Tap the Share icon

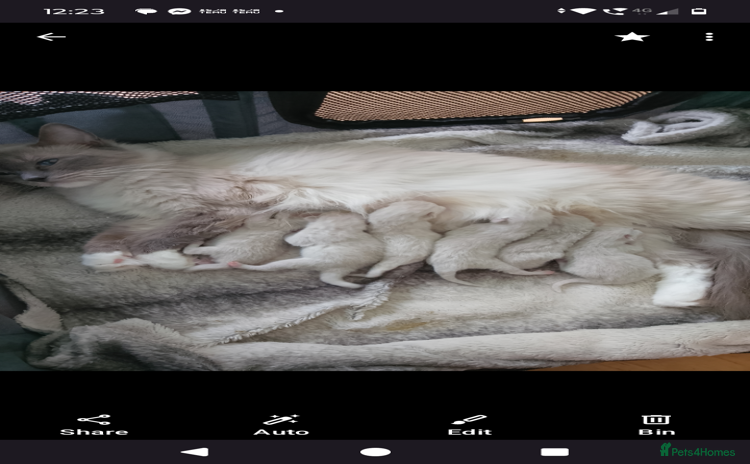click(x=94, y=420)
